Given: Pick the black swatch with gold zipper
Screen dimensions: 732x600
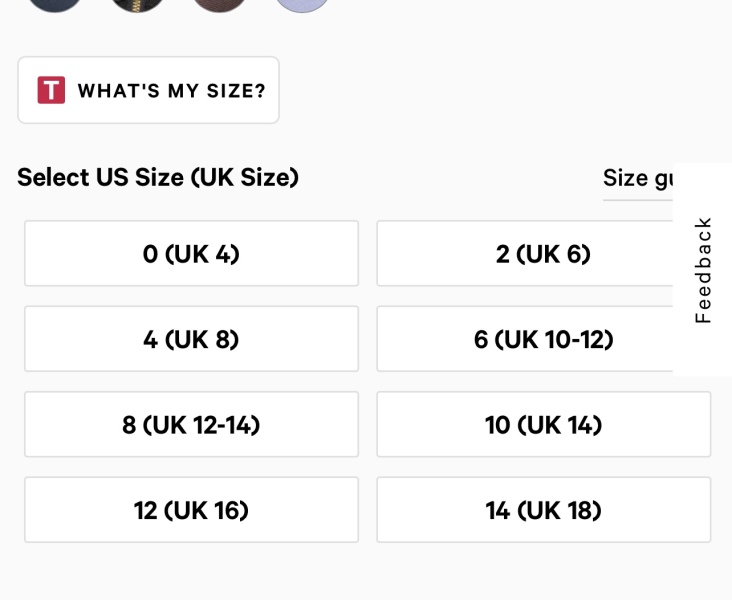Looking at the screenshot, I should click(x=137, y=3).
